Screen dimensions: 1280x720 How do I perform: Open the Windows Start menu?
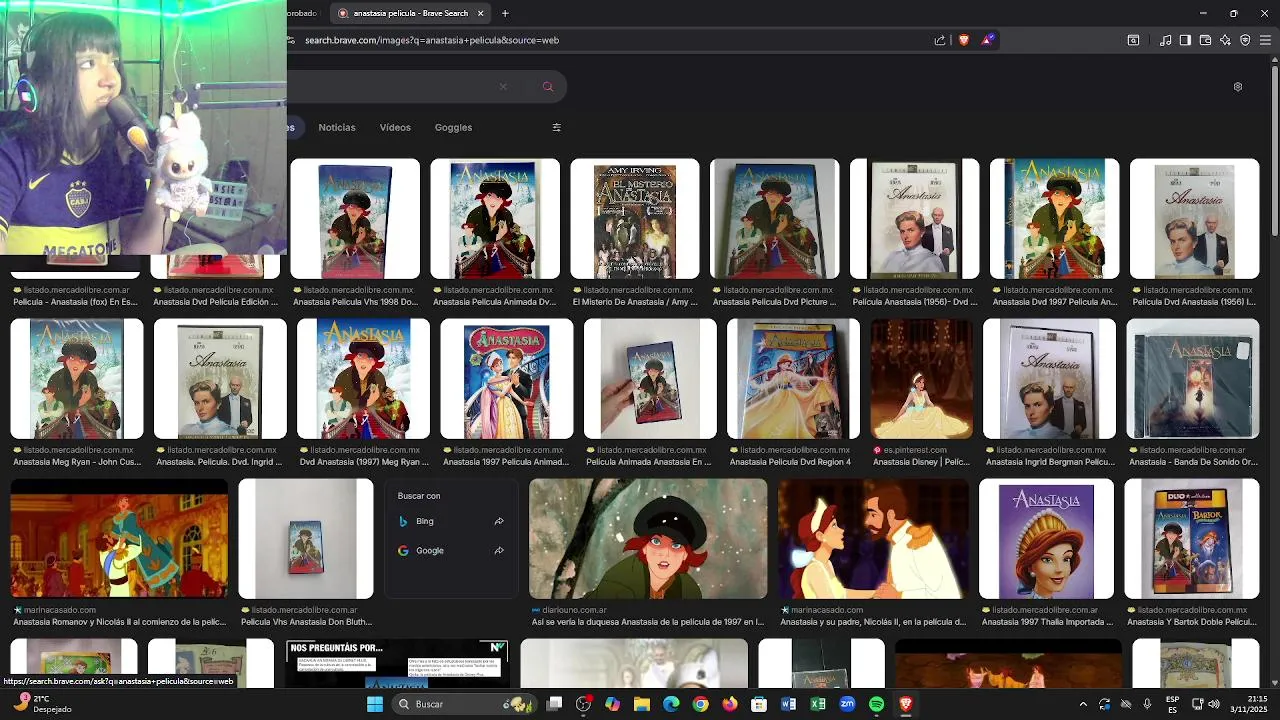pos(375,704)
